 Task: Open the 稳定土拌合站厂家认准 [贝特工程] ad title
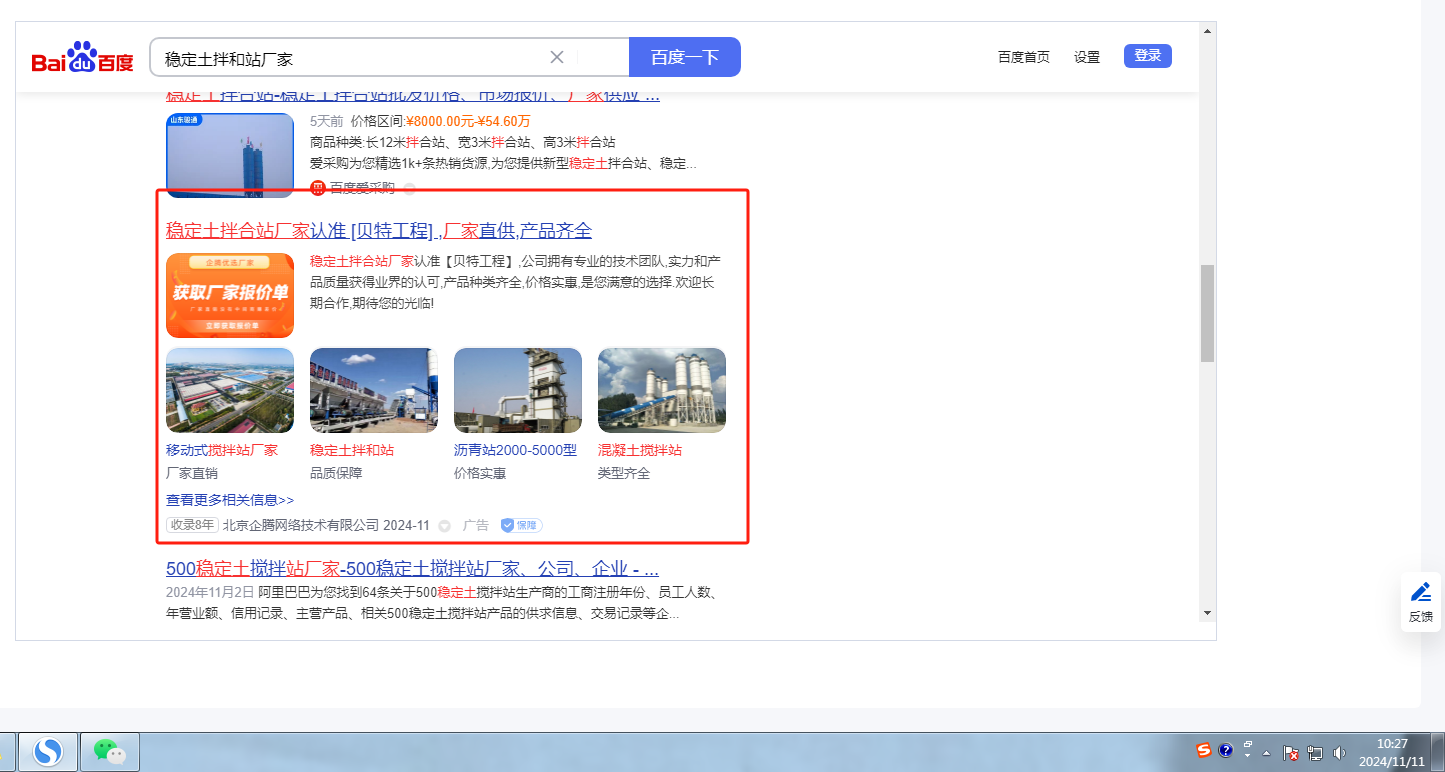click(379, 231)
